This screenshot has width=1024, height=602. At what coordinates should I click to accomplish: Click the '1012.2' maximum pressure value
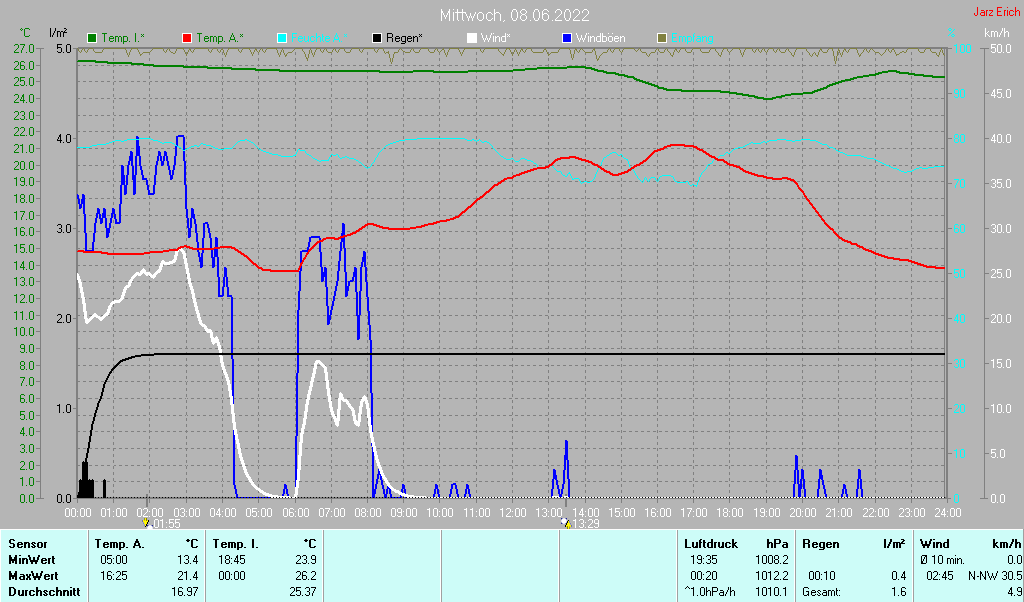click(772, 577)
